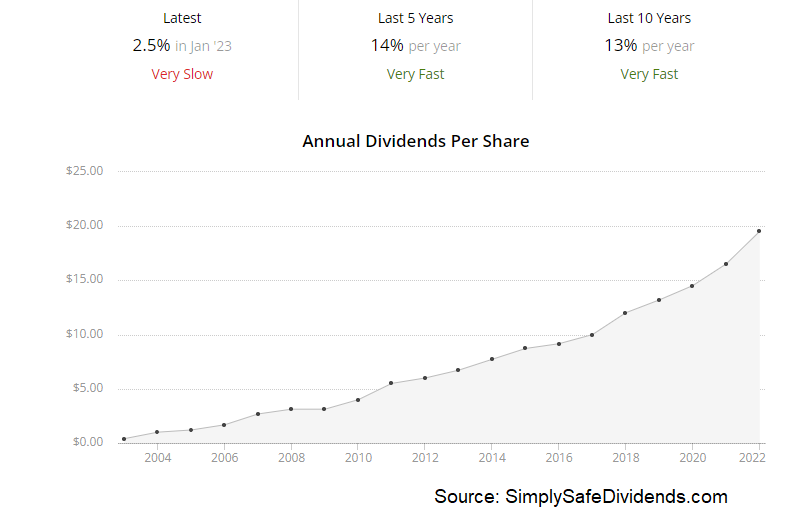Click the 2020 x-axis label
Viewport: 786px width, 525px height.
pyautogui.click(x=693, y=457)
